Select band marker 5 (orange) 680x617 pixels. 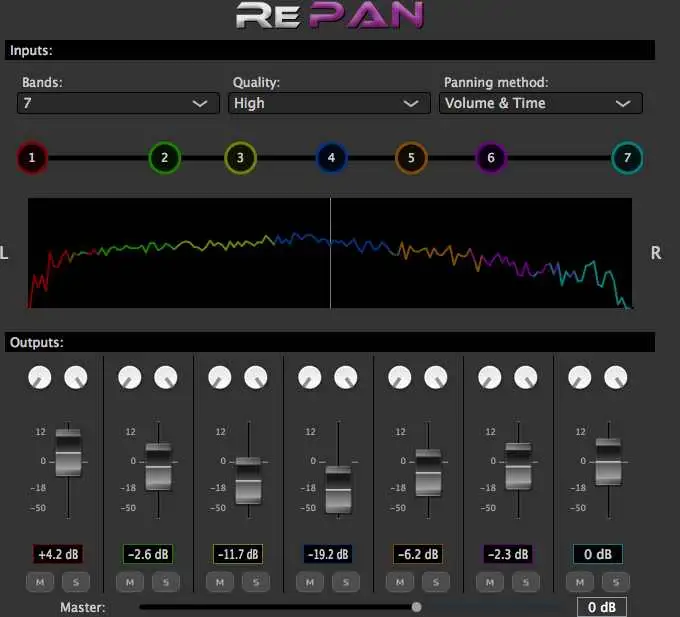tap(411, 157)
